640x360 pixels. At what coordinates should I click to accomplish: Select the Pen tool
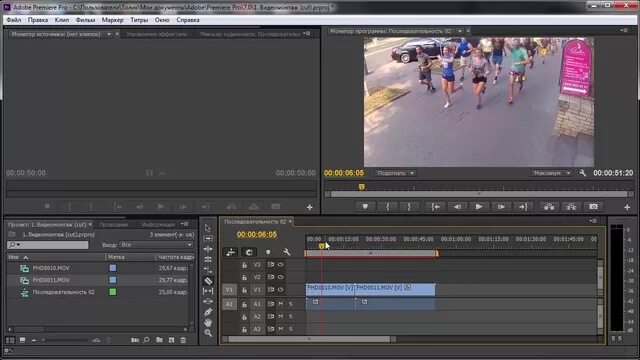[x=208, y=312]
